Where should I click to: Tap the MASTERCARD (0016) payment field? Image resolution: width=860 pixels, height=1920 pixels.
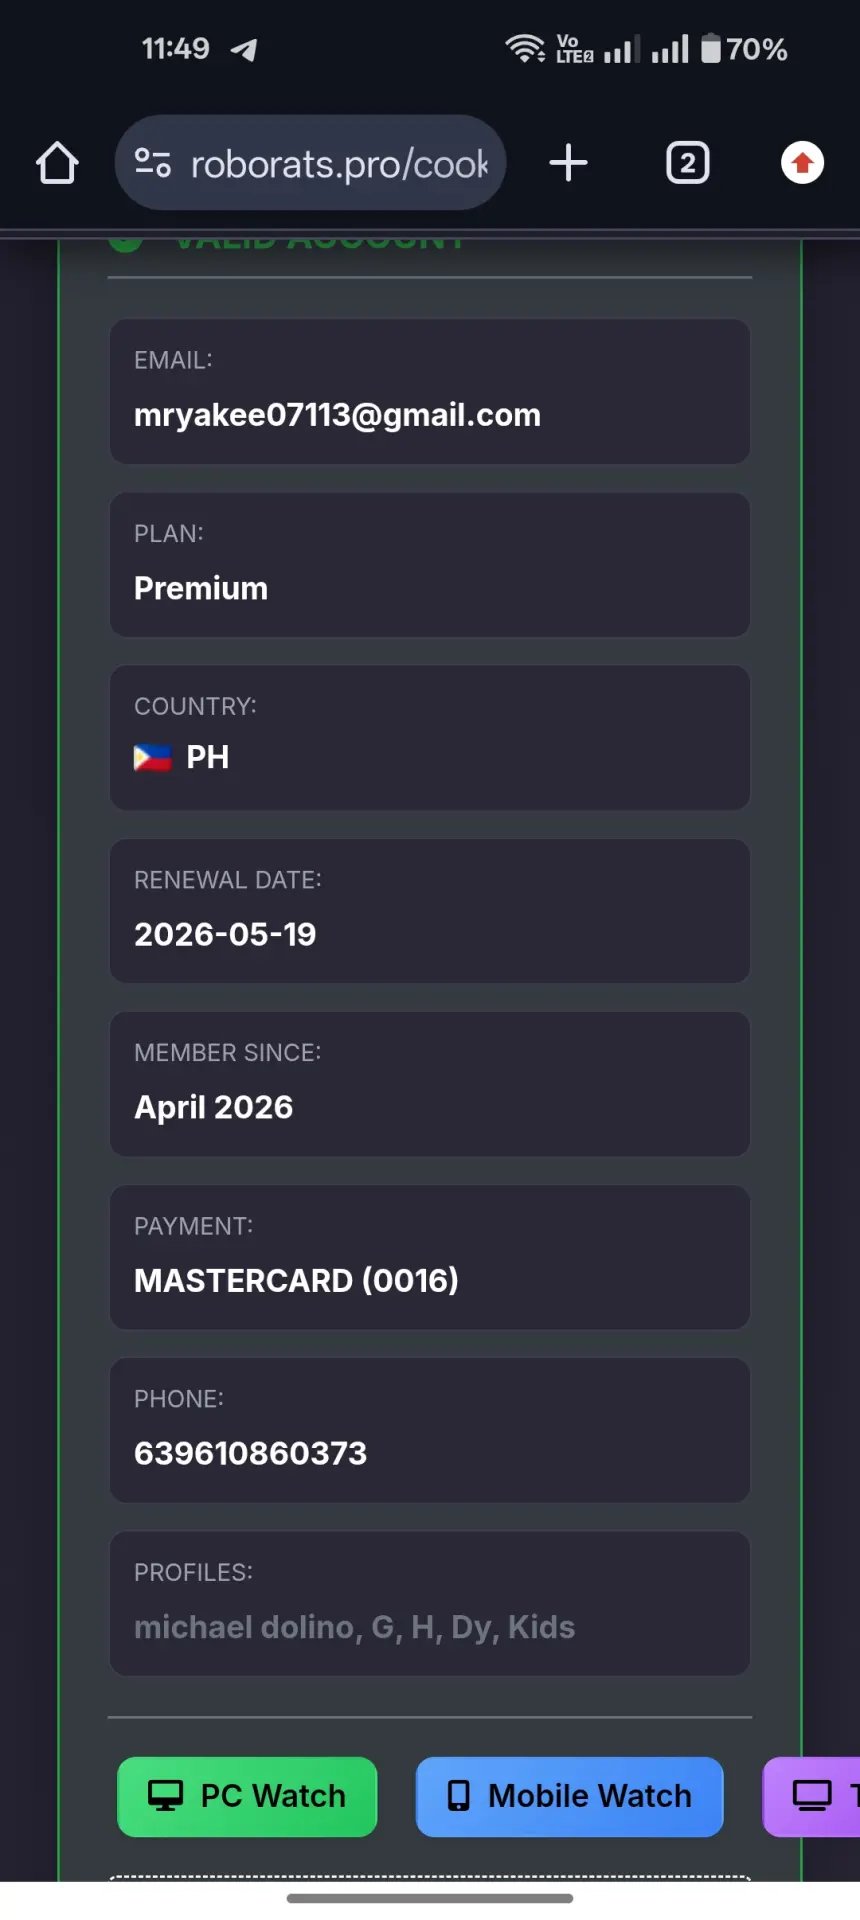430,1257
